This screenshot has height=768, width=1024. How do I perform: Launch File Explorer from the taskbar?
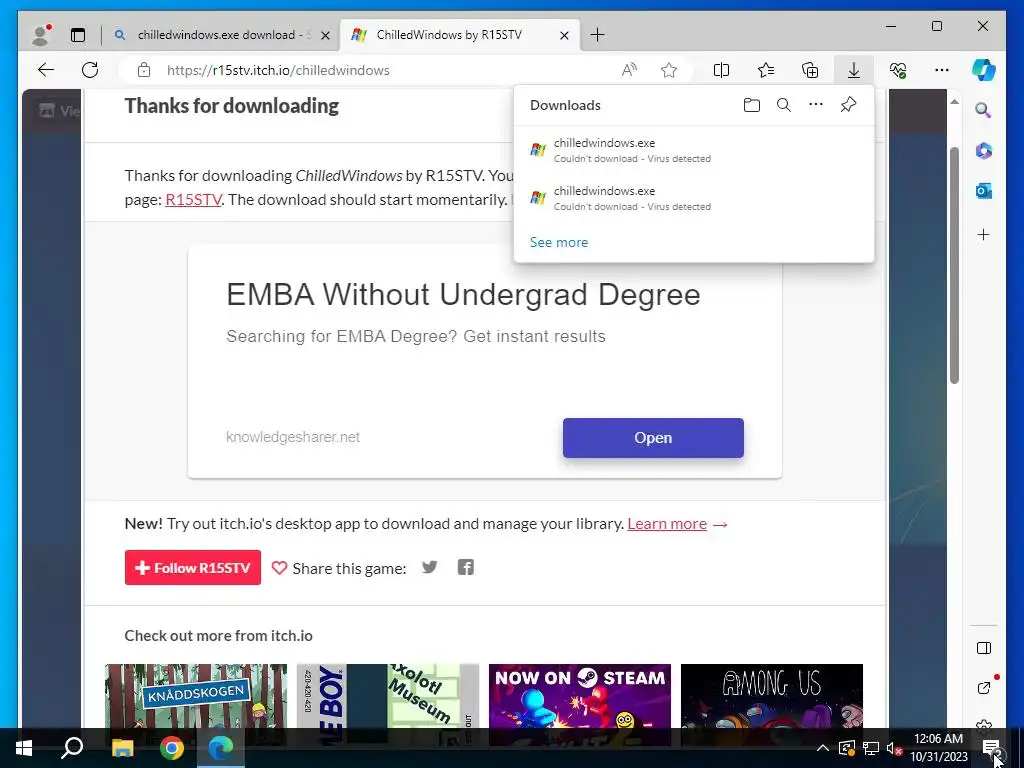(x=122, y=748)
